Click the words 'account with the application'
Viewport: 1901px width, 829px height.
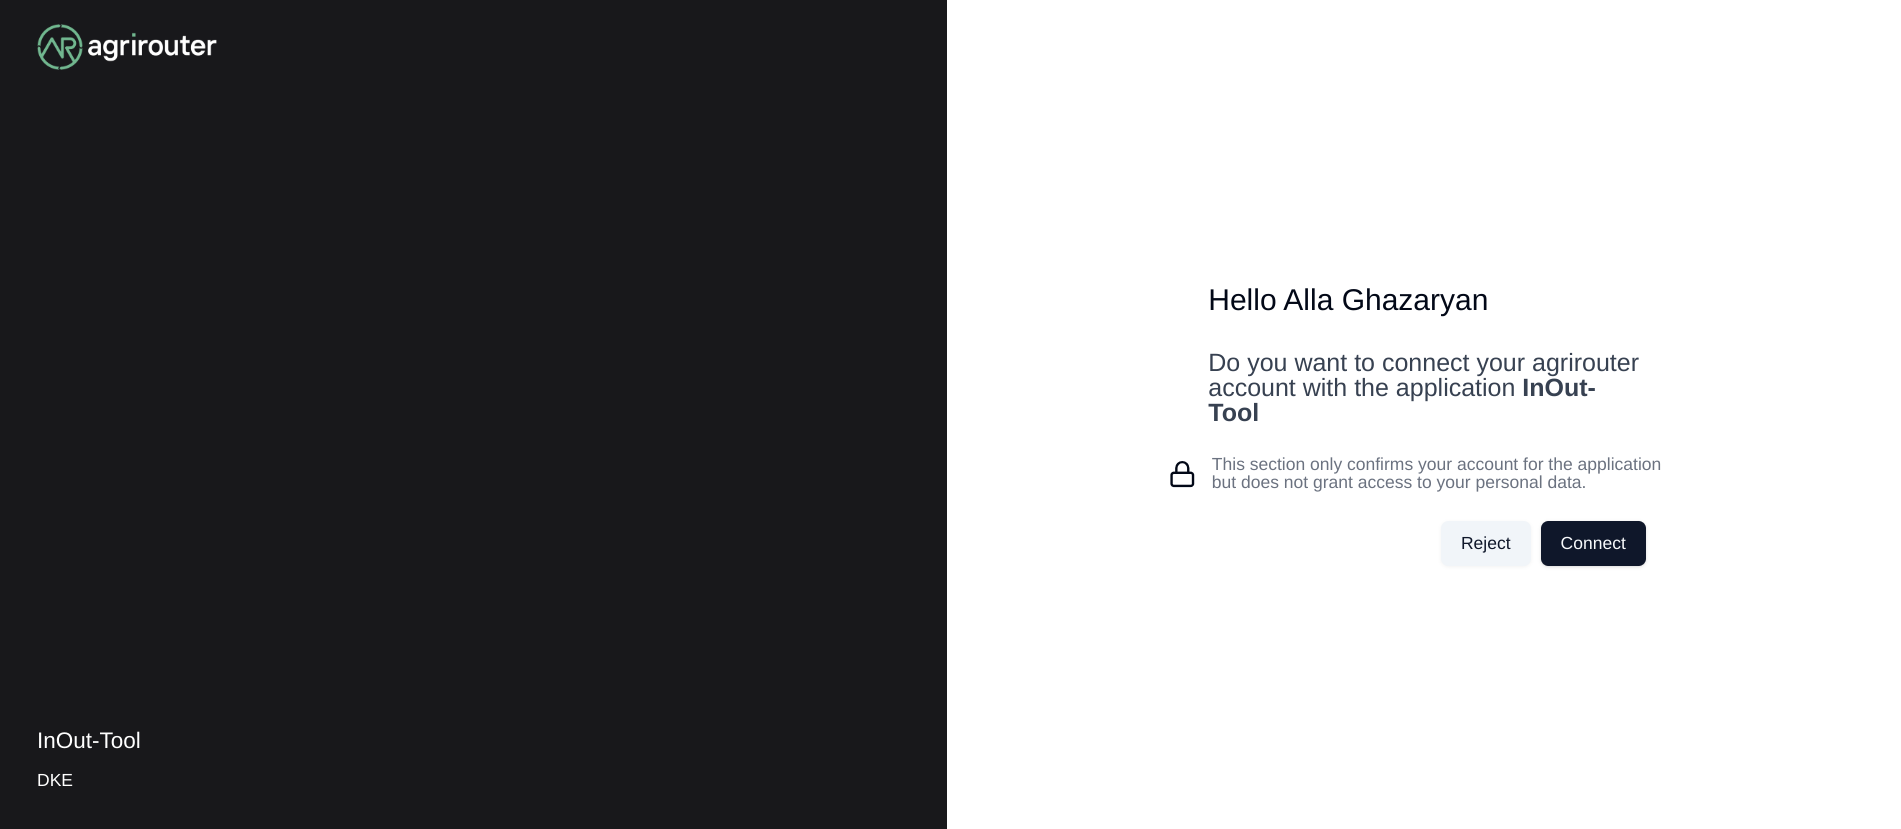pyautogui.click(x=1362, y=388)
